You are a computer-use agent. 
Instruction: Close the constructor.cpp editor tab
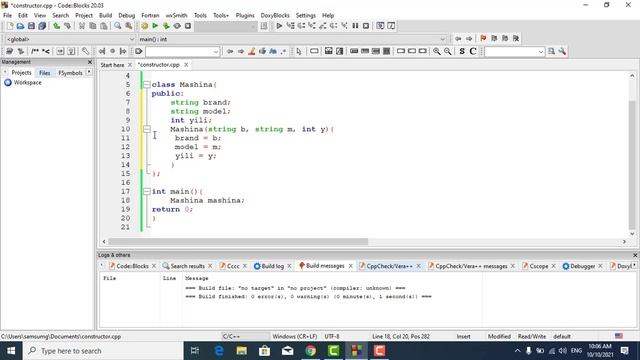click(186, 65)
